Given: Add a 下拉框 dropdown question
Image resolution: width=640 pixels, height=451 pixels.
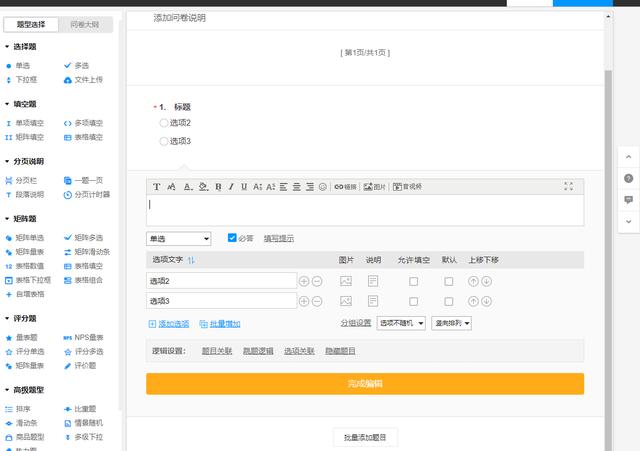Looking at the screenshot, I should (x=22, y=80).
